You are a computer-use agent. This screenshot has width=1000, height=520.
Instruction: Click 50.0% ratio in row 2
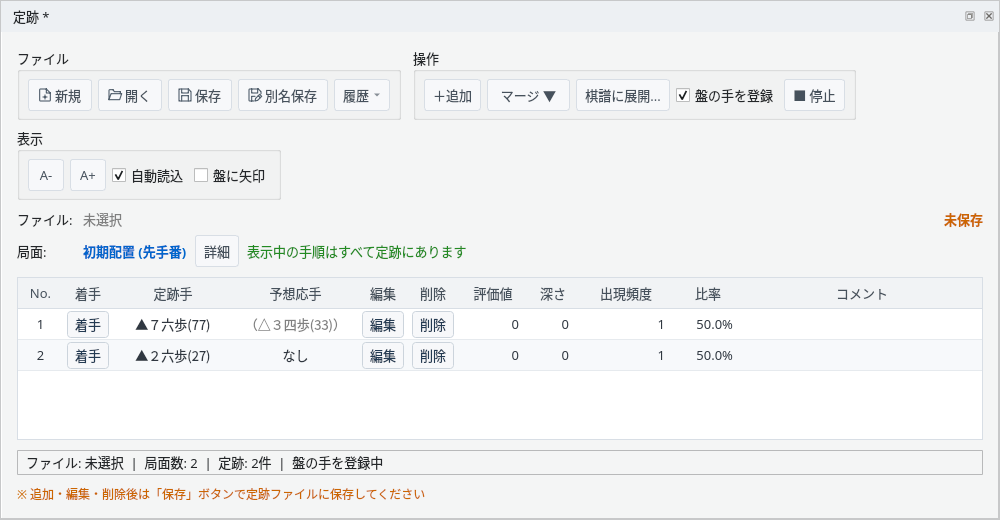tap(714, 355)
